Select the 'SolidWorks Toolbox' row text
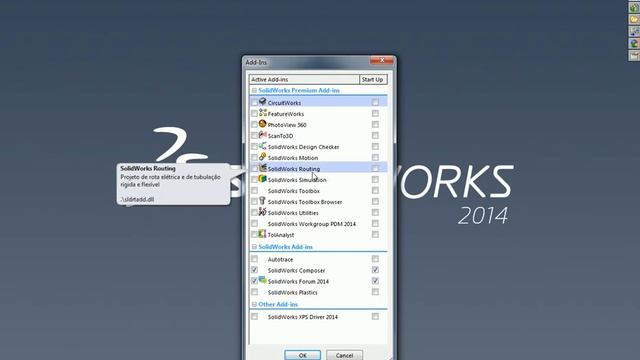 click(293, 191)
